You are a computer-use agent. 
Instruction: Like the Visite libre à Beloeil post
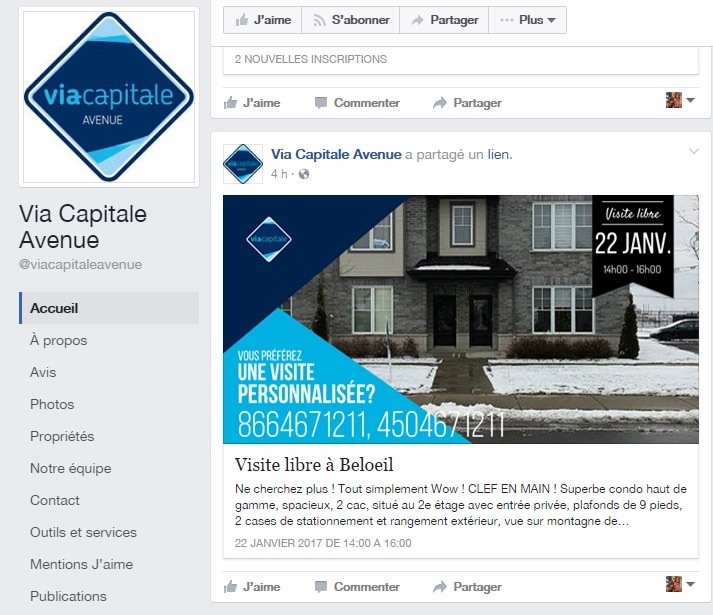point(252,587)
